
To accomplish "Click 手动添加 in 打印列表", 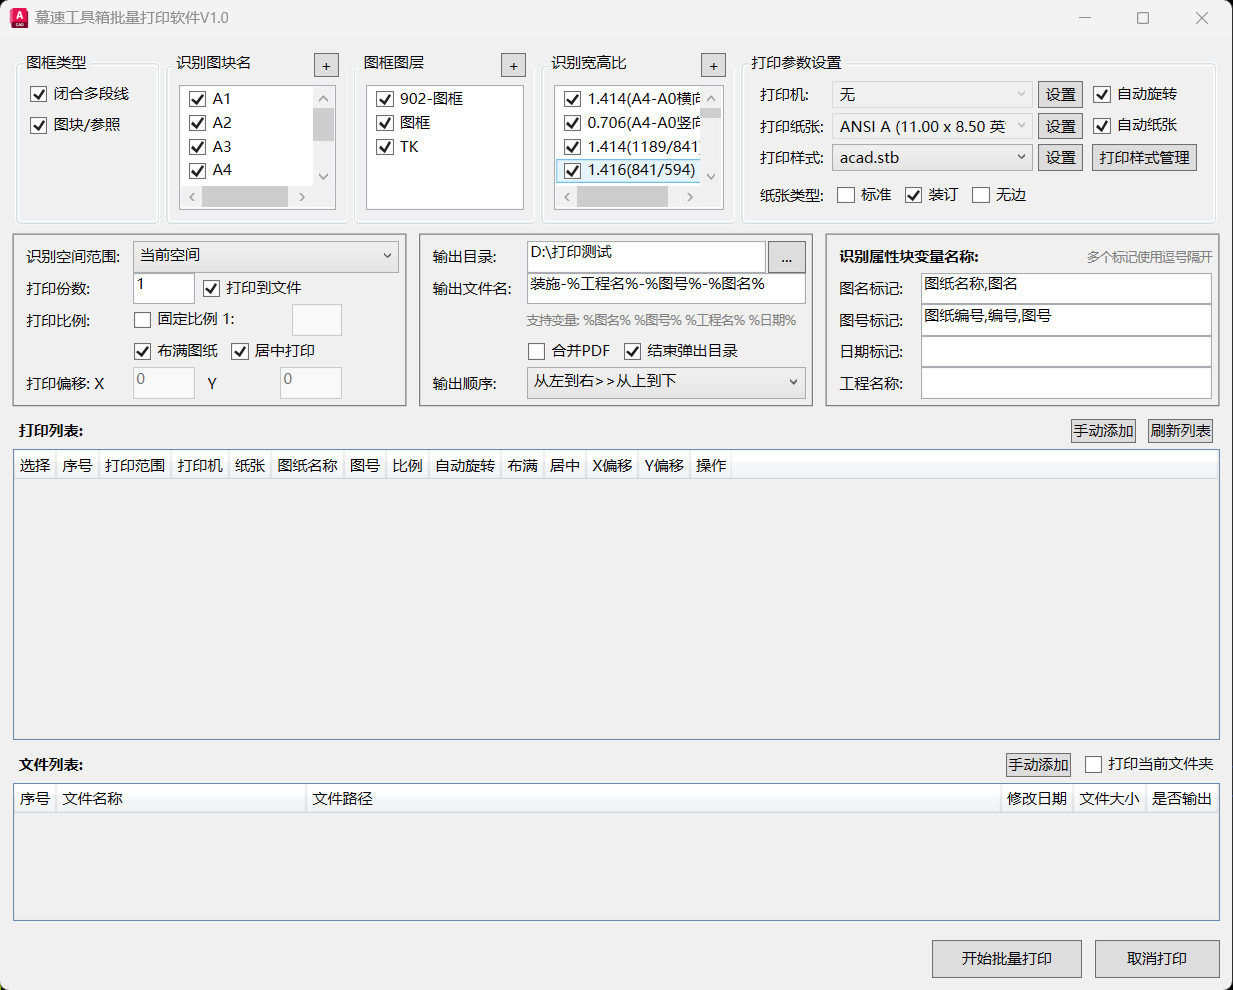I will (x=1103, y=431).
